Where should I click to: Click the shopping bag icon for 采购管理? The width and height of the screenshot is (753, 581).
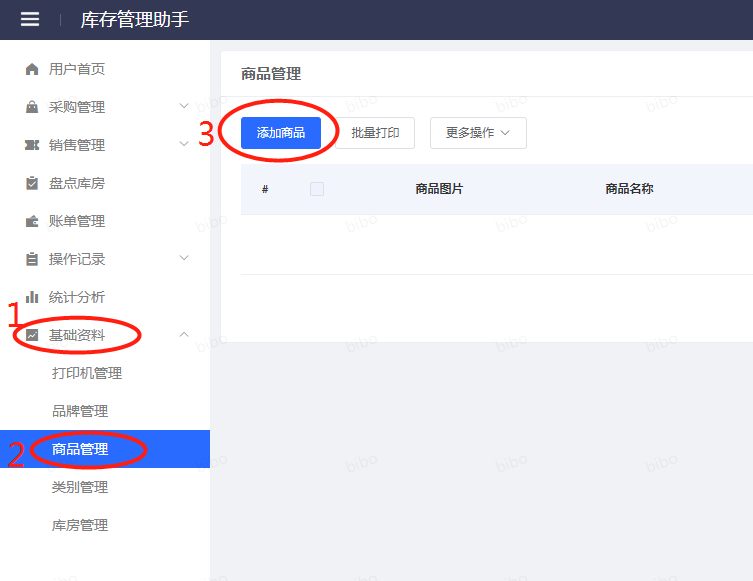click(32, 107)
